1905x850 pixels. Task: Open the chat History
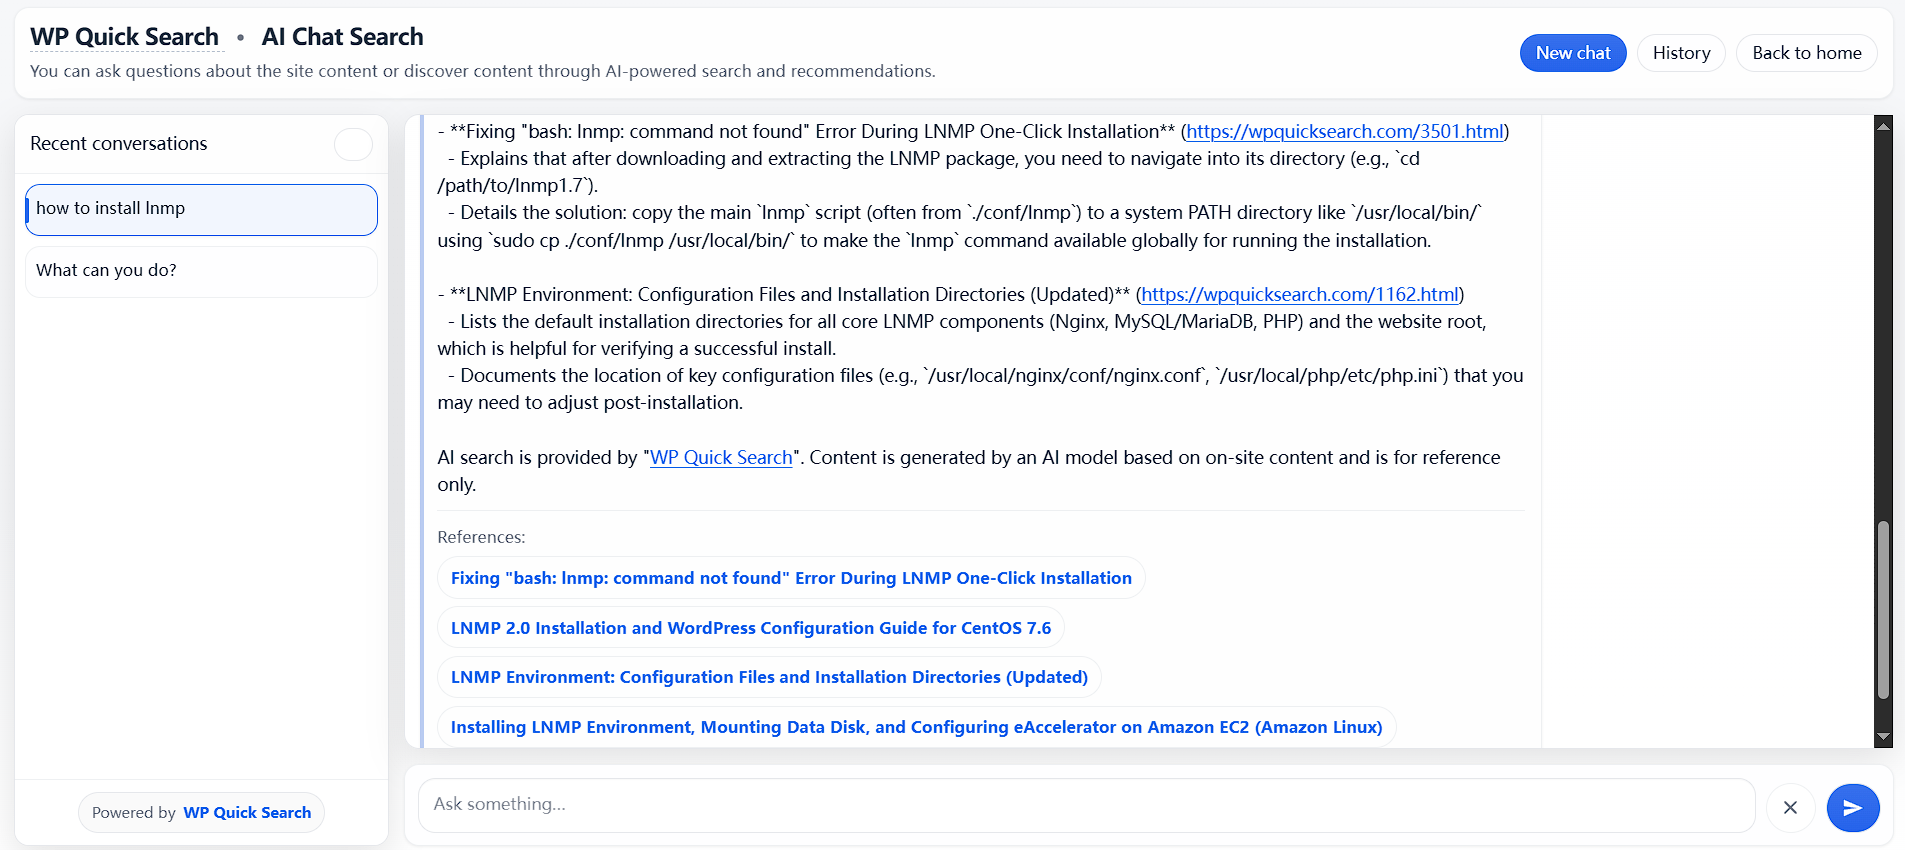coord(1680,53)
